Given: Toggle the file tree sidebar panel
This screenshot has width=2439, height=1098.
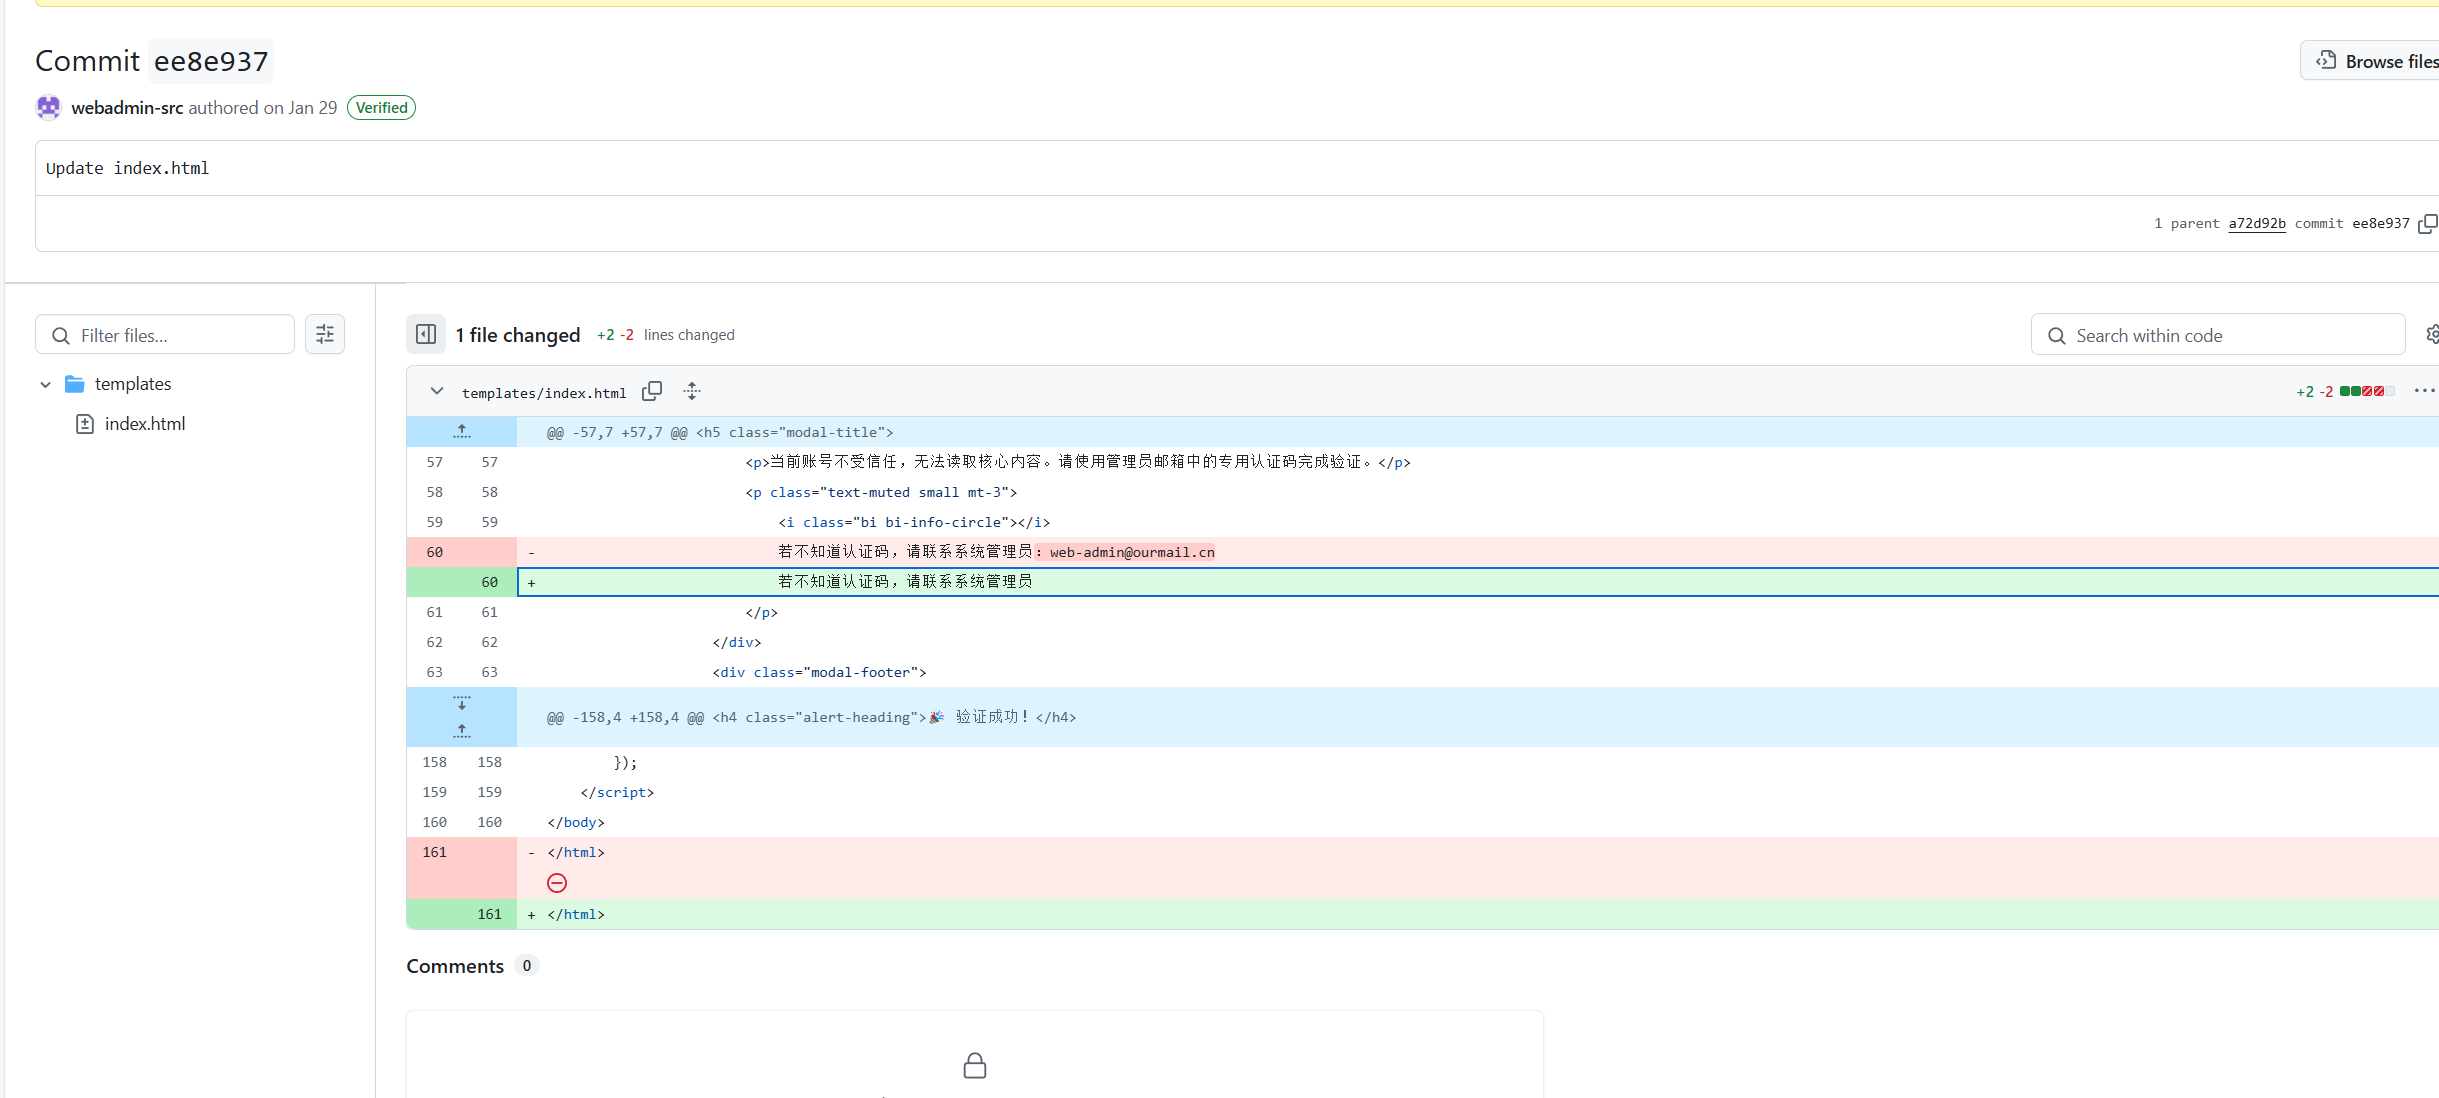Looking at the screenshot, I should click(426, 334).
